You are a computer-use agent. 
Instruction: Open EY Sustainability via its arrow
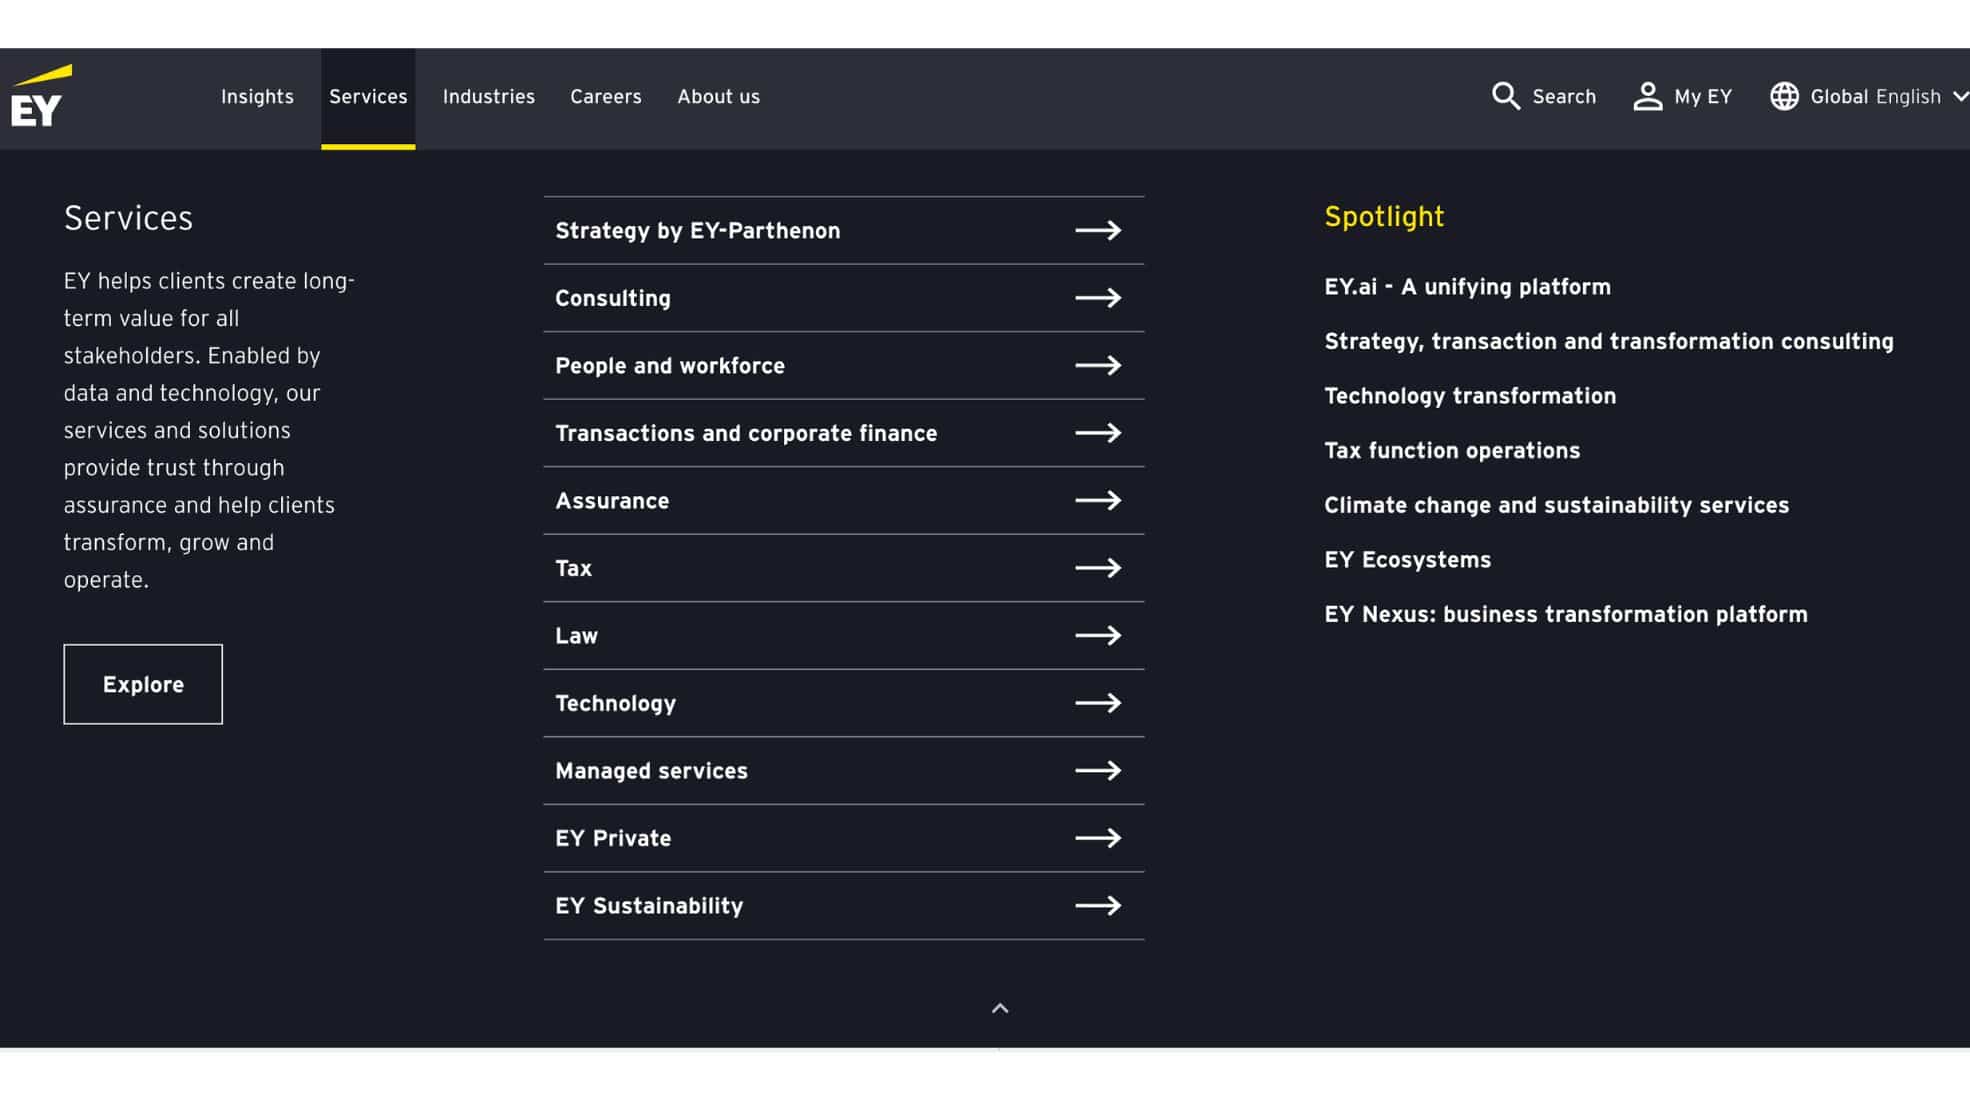[x=1098, y=906]
